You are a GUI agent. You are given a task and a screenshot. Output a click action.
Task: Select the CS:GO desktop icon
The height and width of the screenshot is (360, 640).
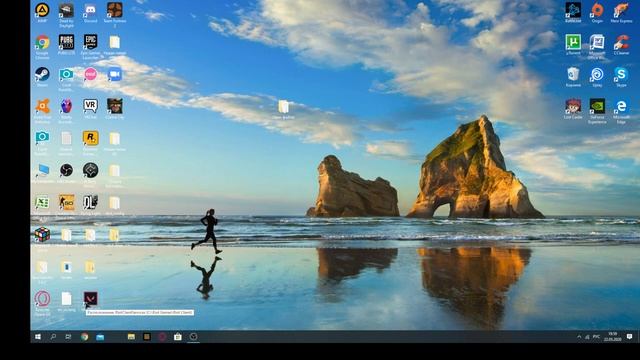(66, 202)
